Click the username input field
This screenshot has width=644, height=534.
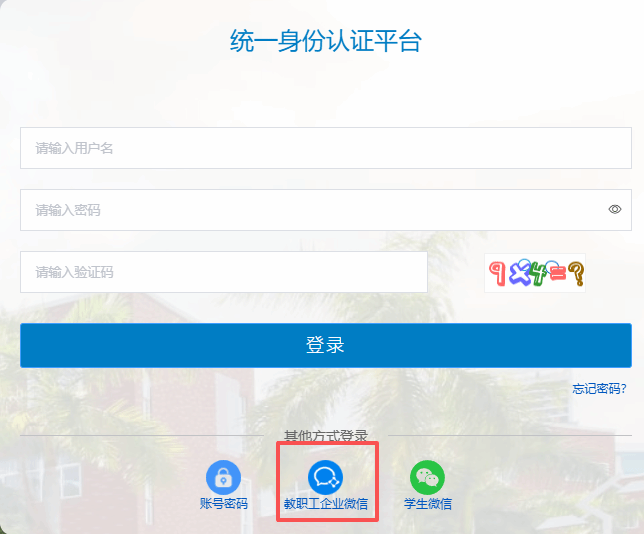click(325, 148)
